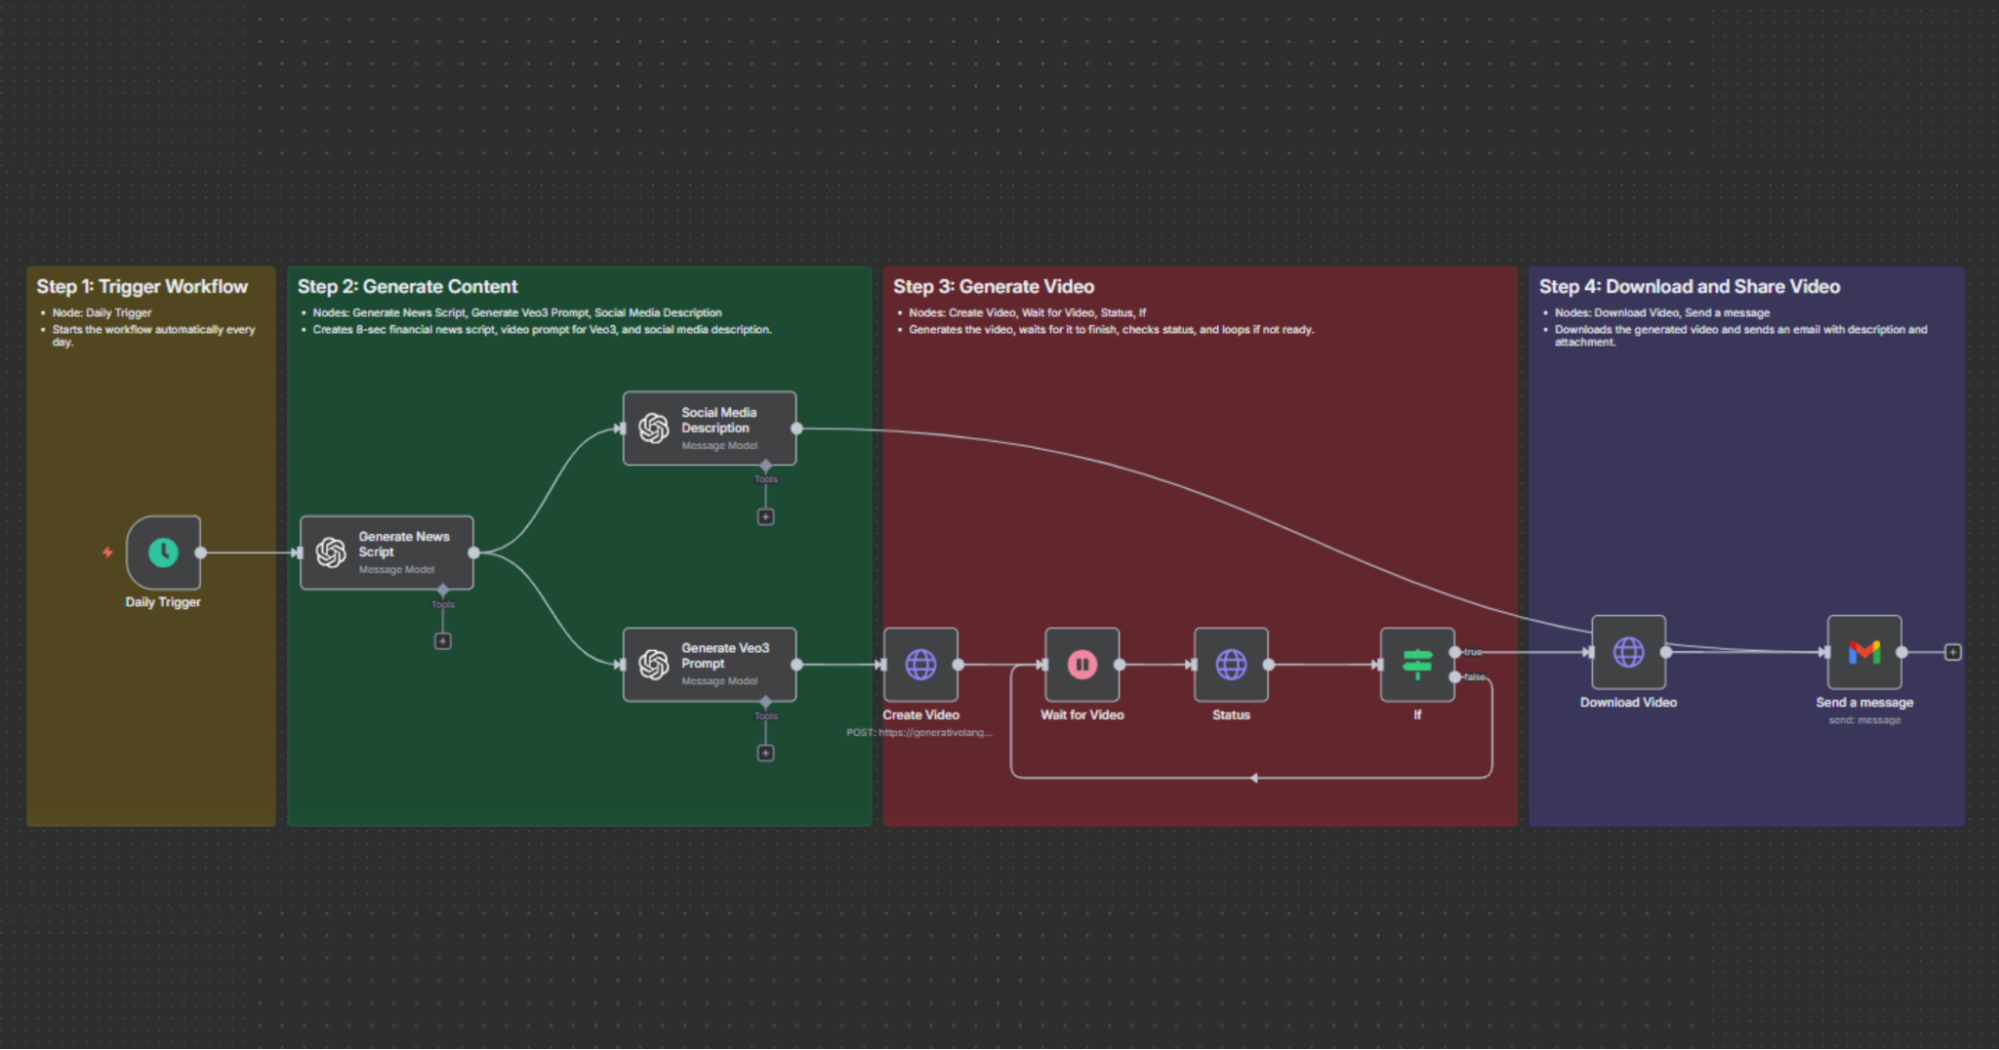Viewport: 1999px width, 1050px height.
Task: Add a tool under Generate Veo3 Prompt
Action: 765,752
